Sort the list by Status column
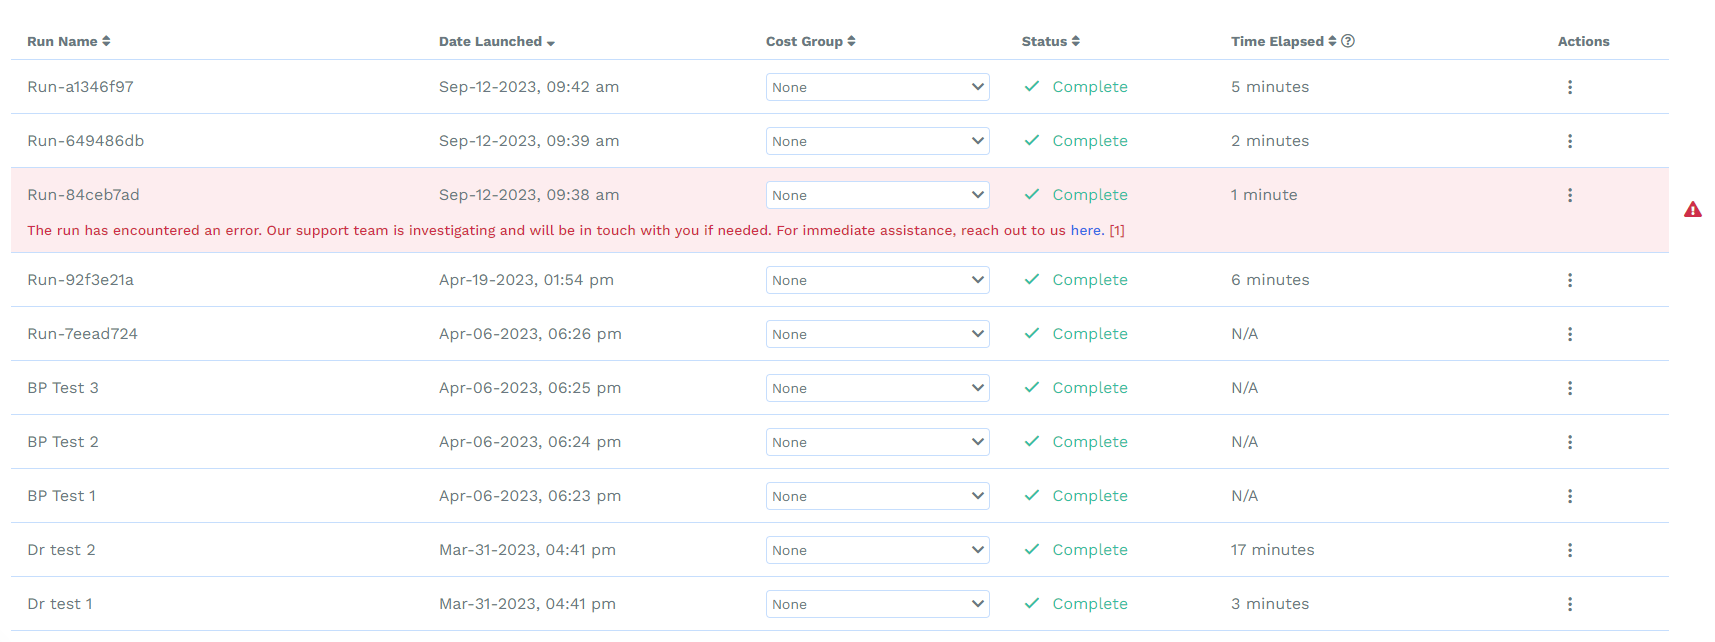Viewport: 1715px width, 642px height. pos(1051,41)
